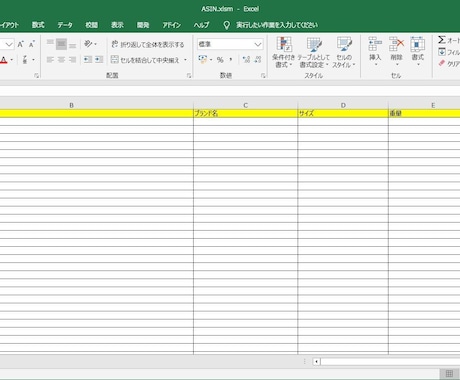The width and height of the screenshot is (460, 380).
Task: Open the font color dropdown arrow
Action: [x=12, y=60]
